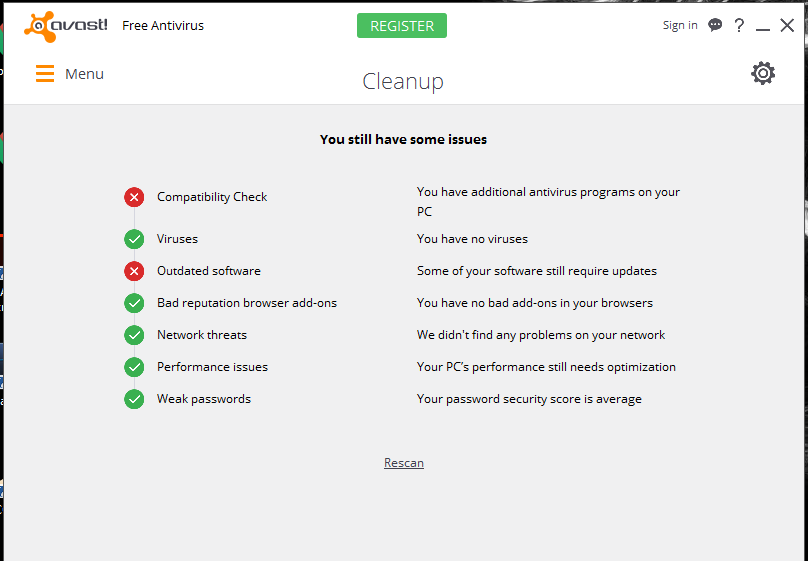Click the hamburger Menu icon
808x561 pixels.
click(45, 74)
